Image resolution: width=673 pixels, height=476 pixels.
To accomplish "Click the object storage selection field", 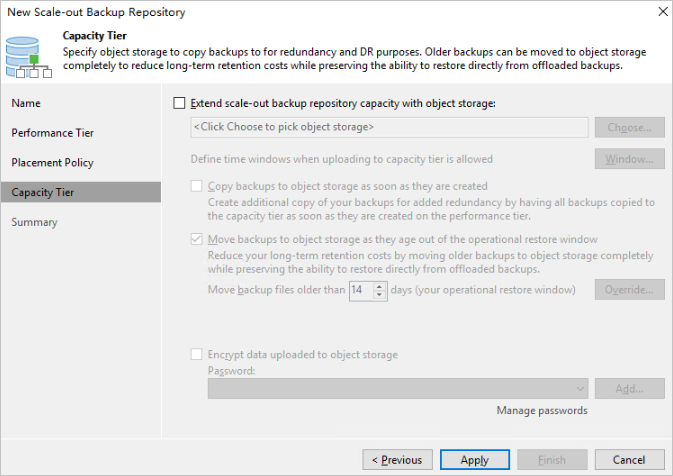I will pyautogui.click(x=388, y=127).
